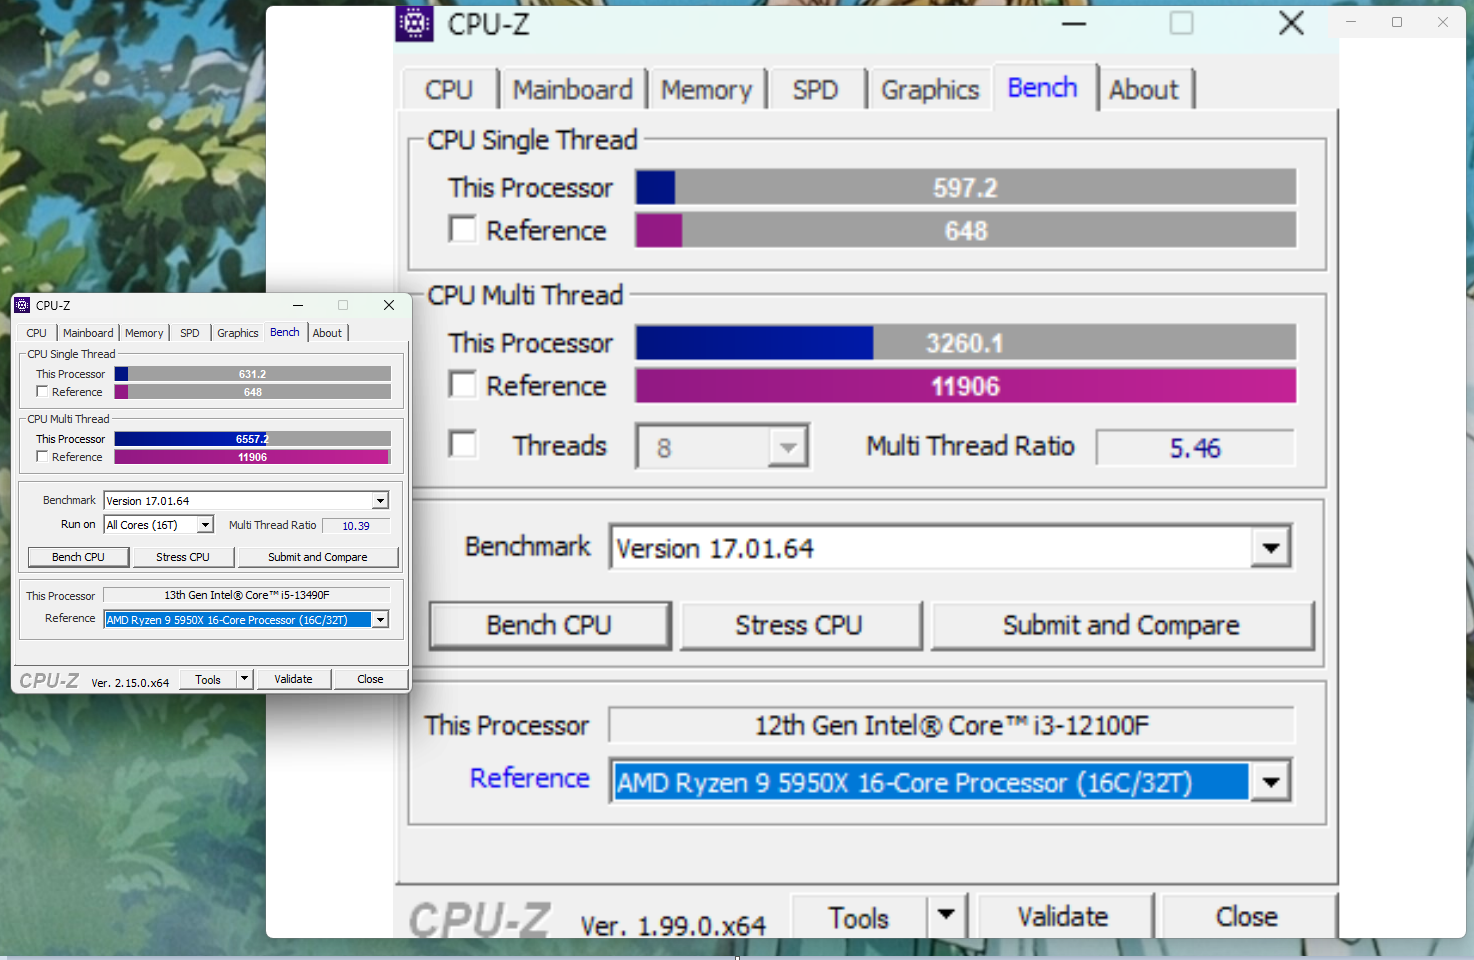
Task: Minimize the large CPU-Z window
Action: coord(1074,23)
